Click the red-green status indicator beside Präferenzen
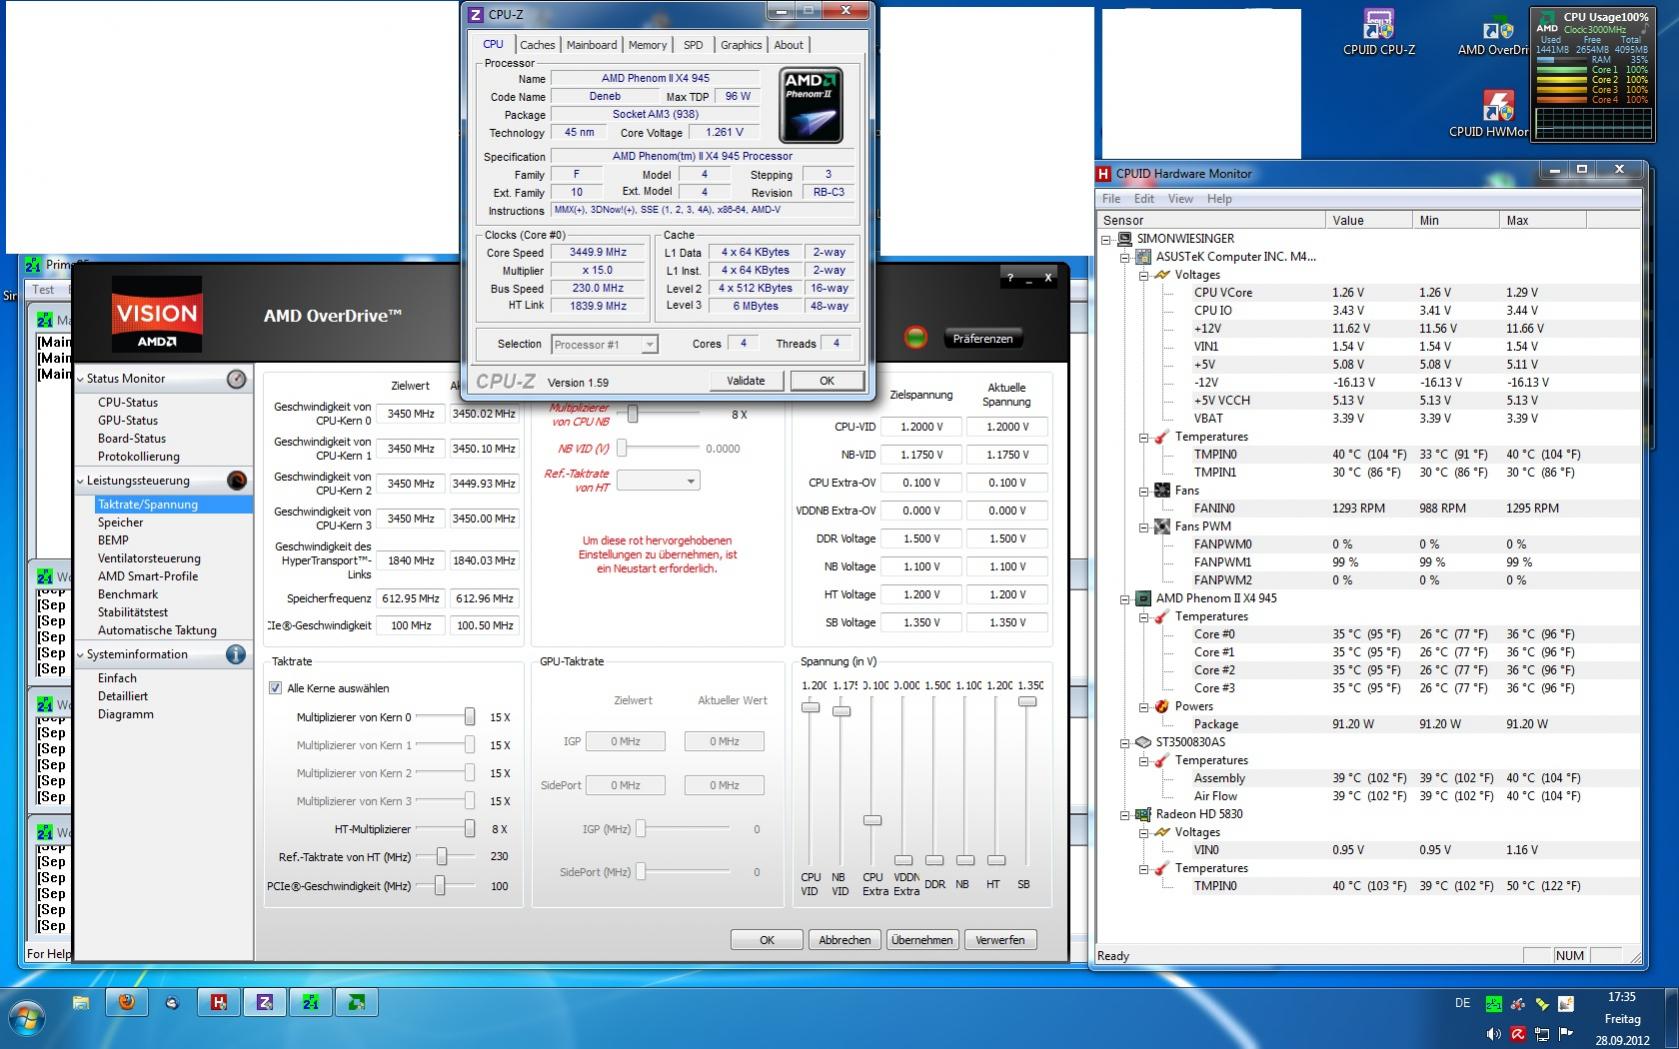The image size is (1679, 1049). point(915,338)
